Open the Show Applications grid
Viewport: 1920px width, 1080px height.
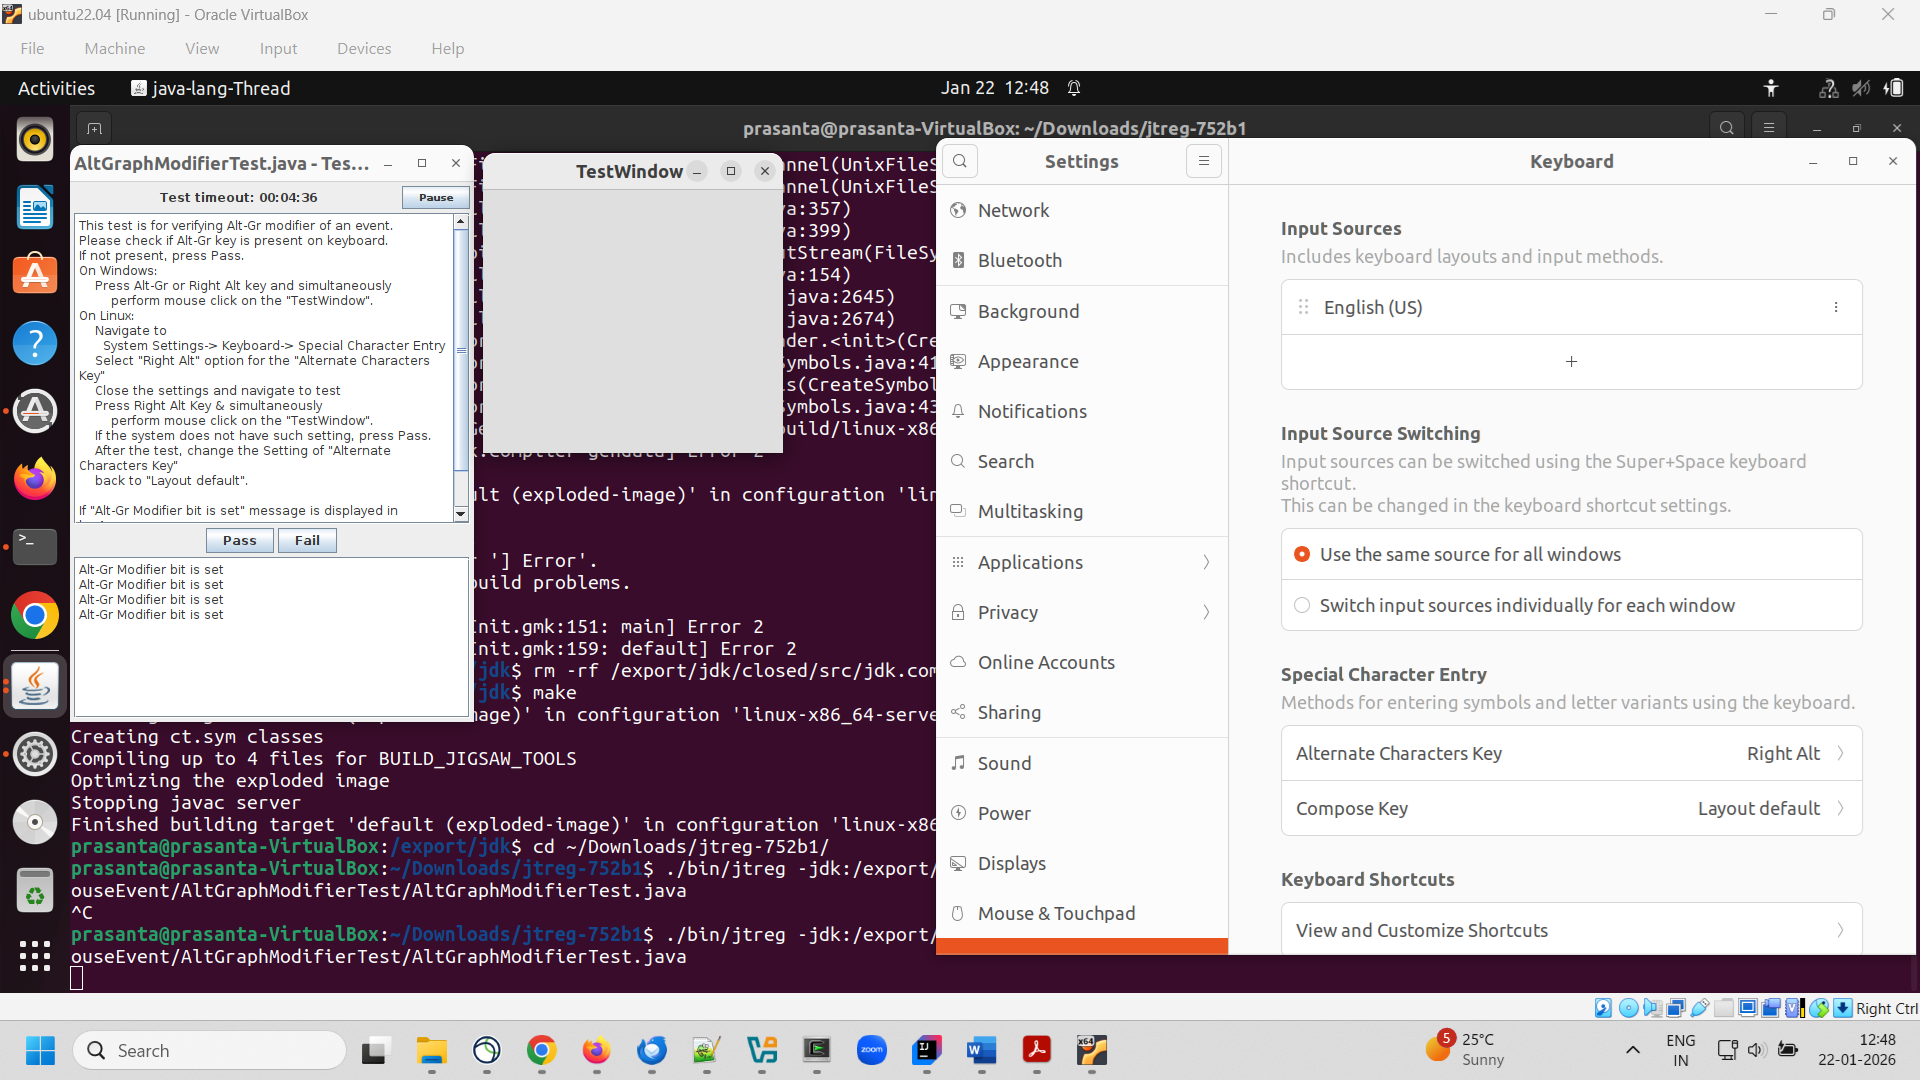(35, 956)
